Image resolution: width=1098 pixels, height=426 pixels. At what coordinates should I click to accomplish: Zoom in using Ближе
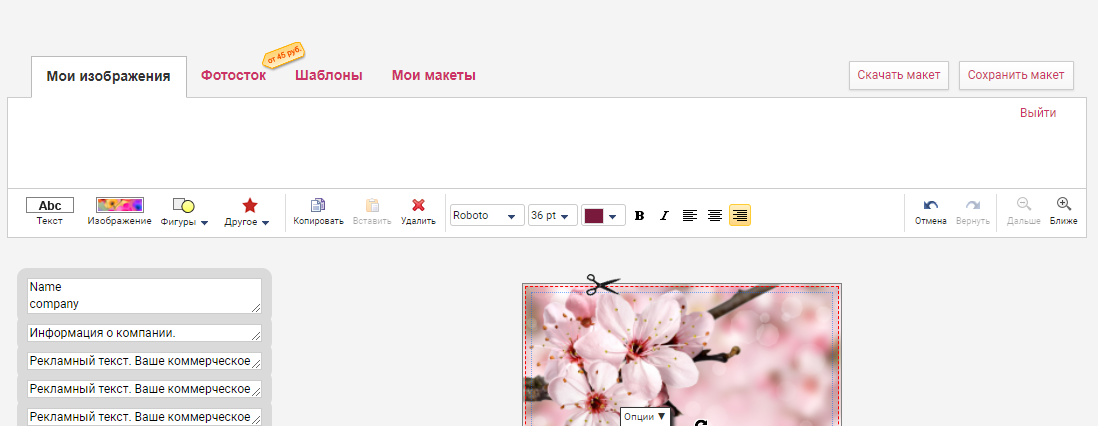tap(1064, 211)
